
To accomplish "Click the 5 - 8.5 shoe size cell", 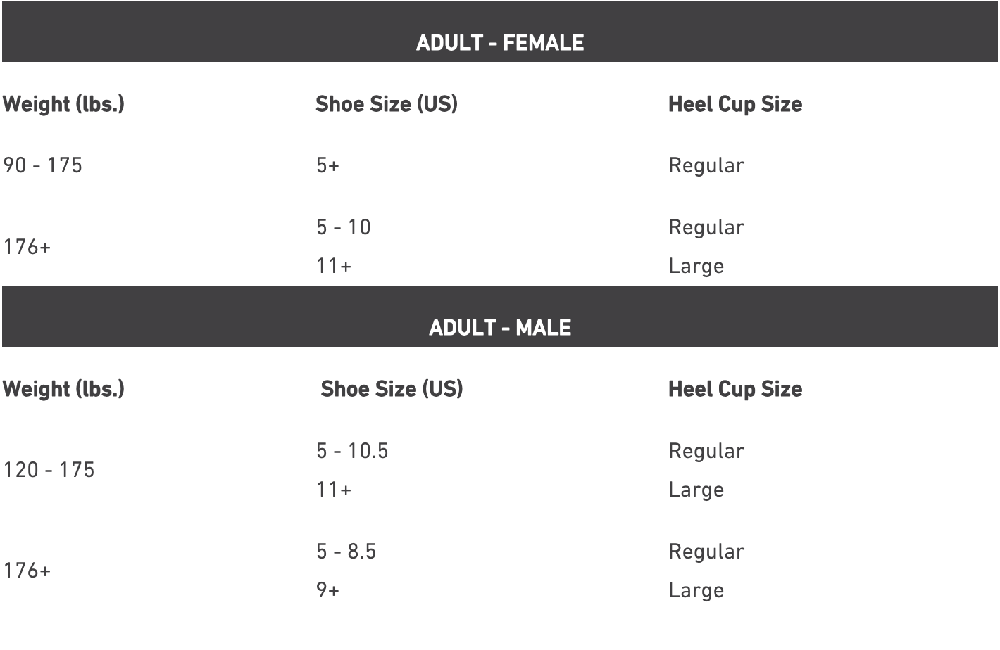I will (346, 551).
